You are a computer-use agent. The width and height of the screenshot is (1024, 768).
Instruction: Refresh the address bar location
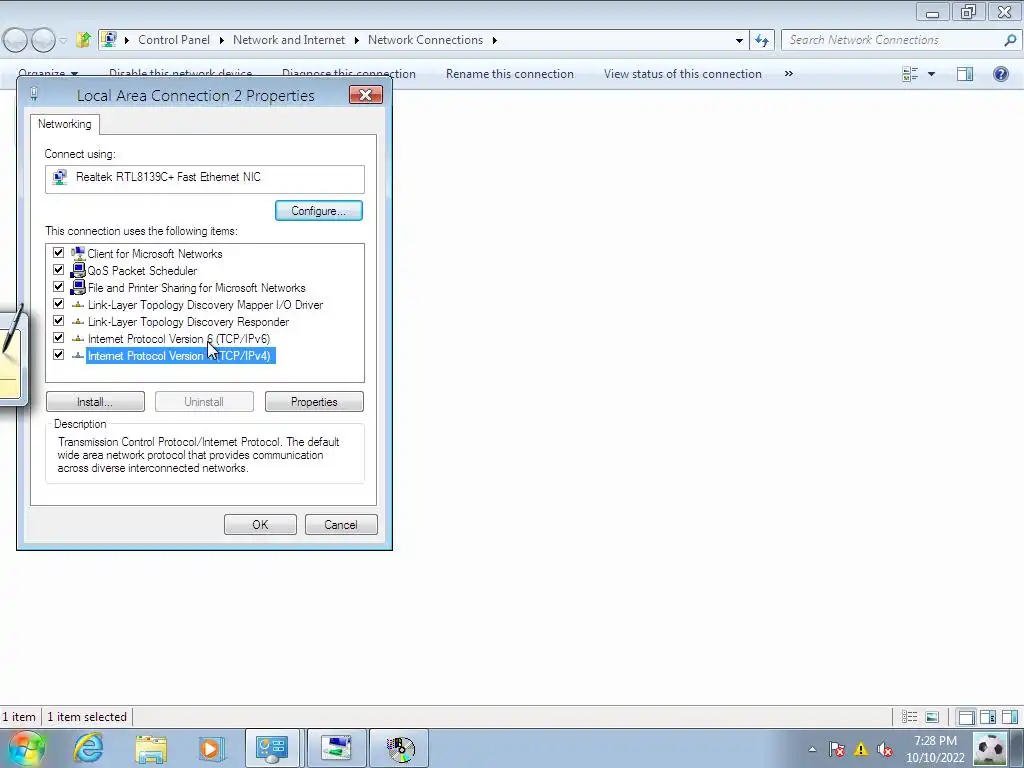pos(762,40)
